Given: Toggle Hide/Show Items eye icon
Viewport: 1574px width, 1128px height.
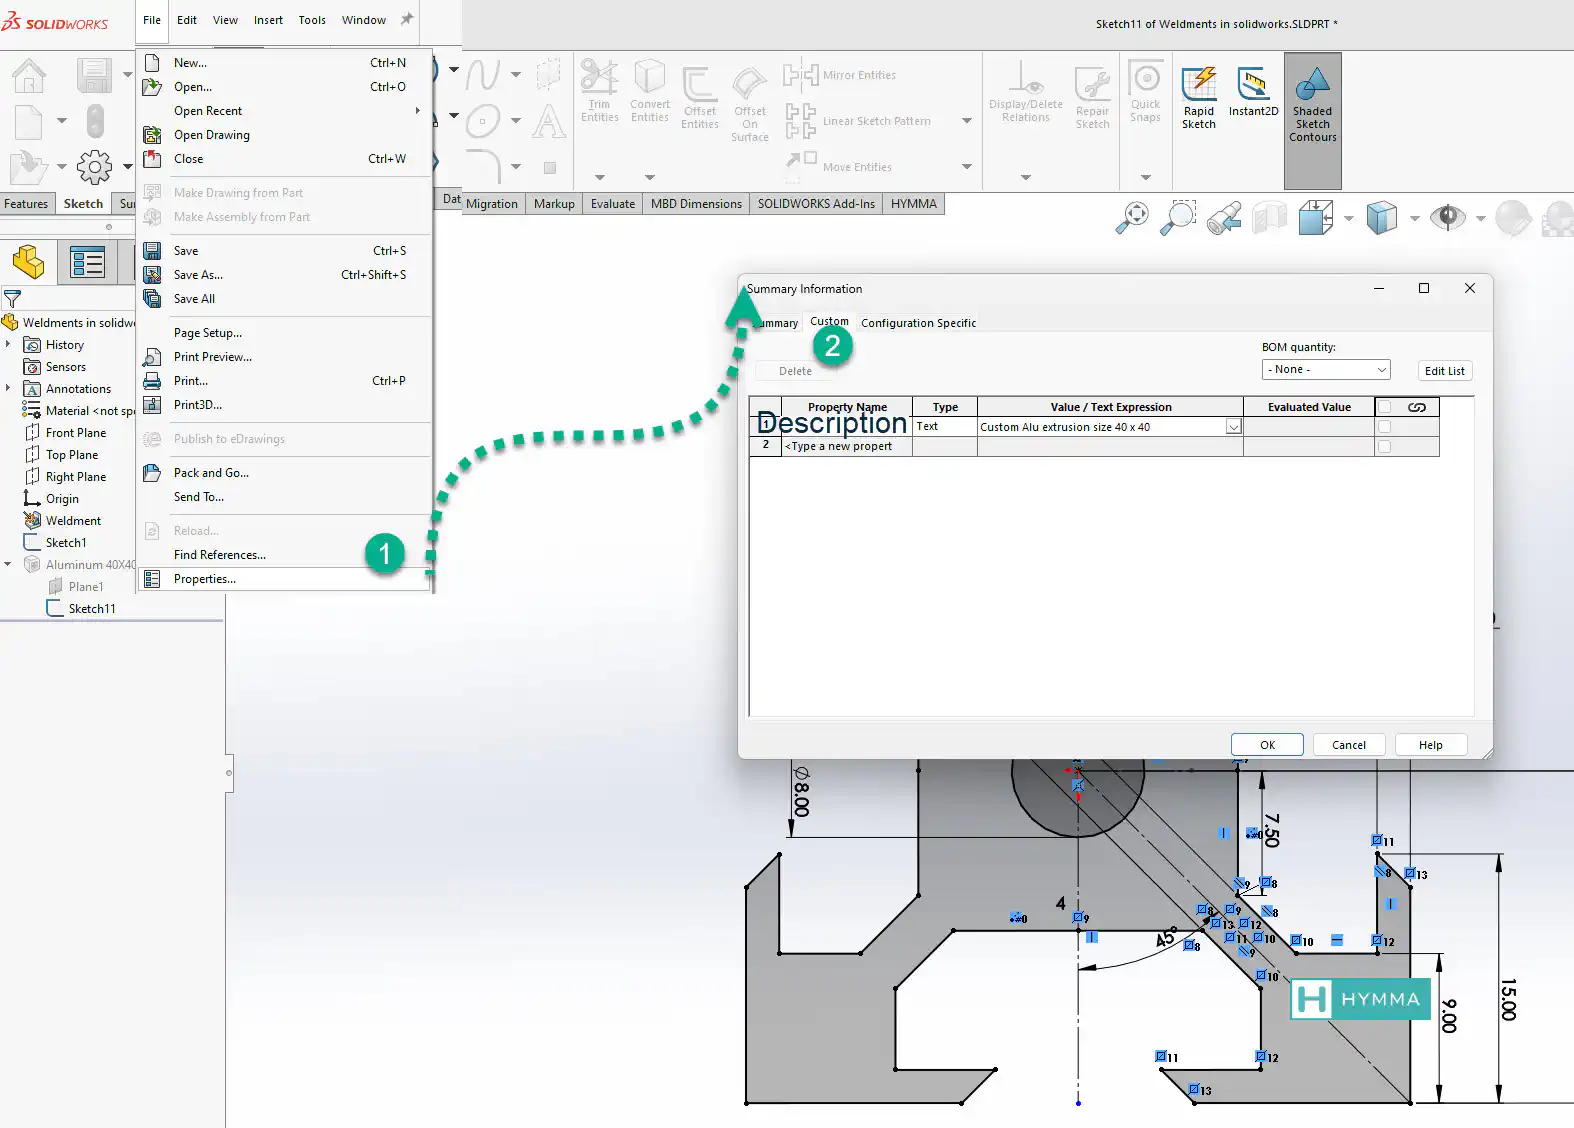Looking at the screenshot, I should [1447, 217].
